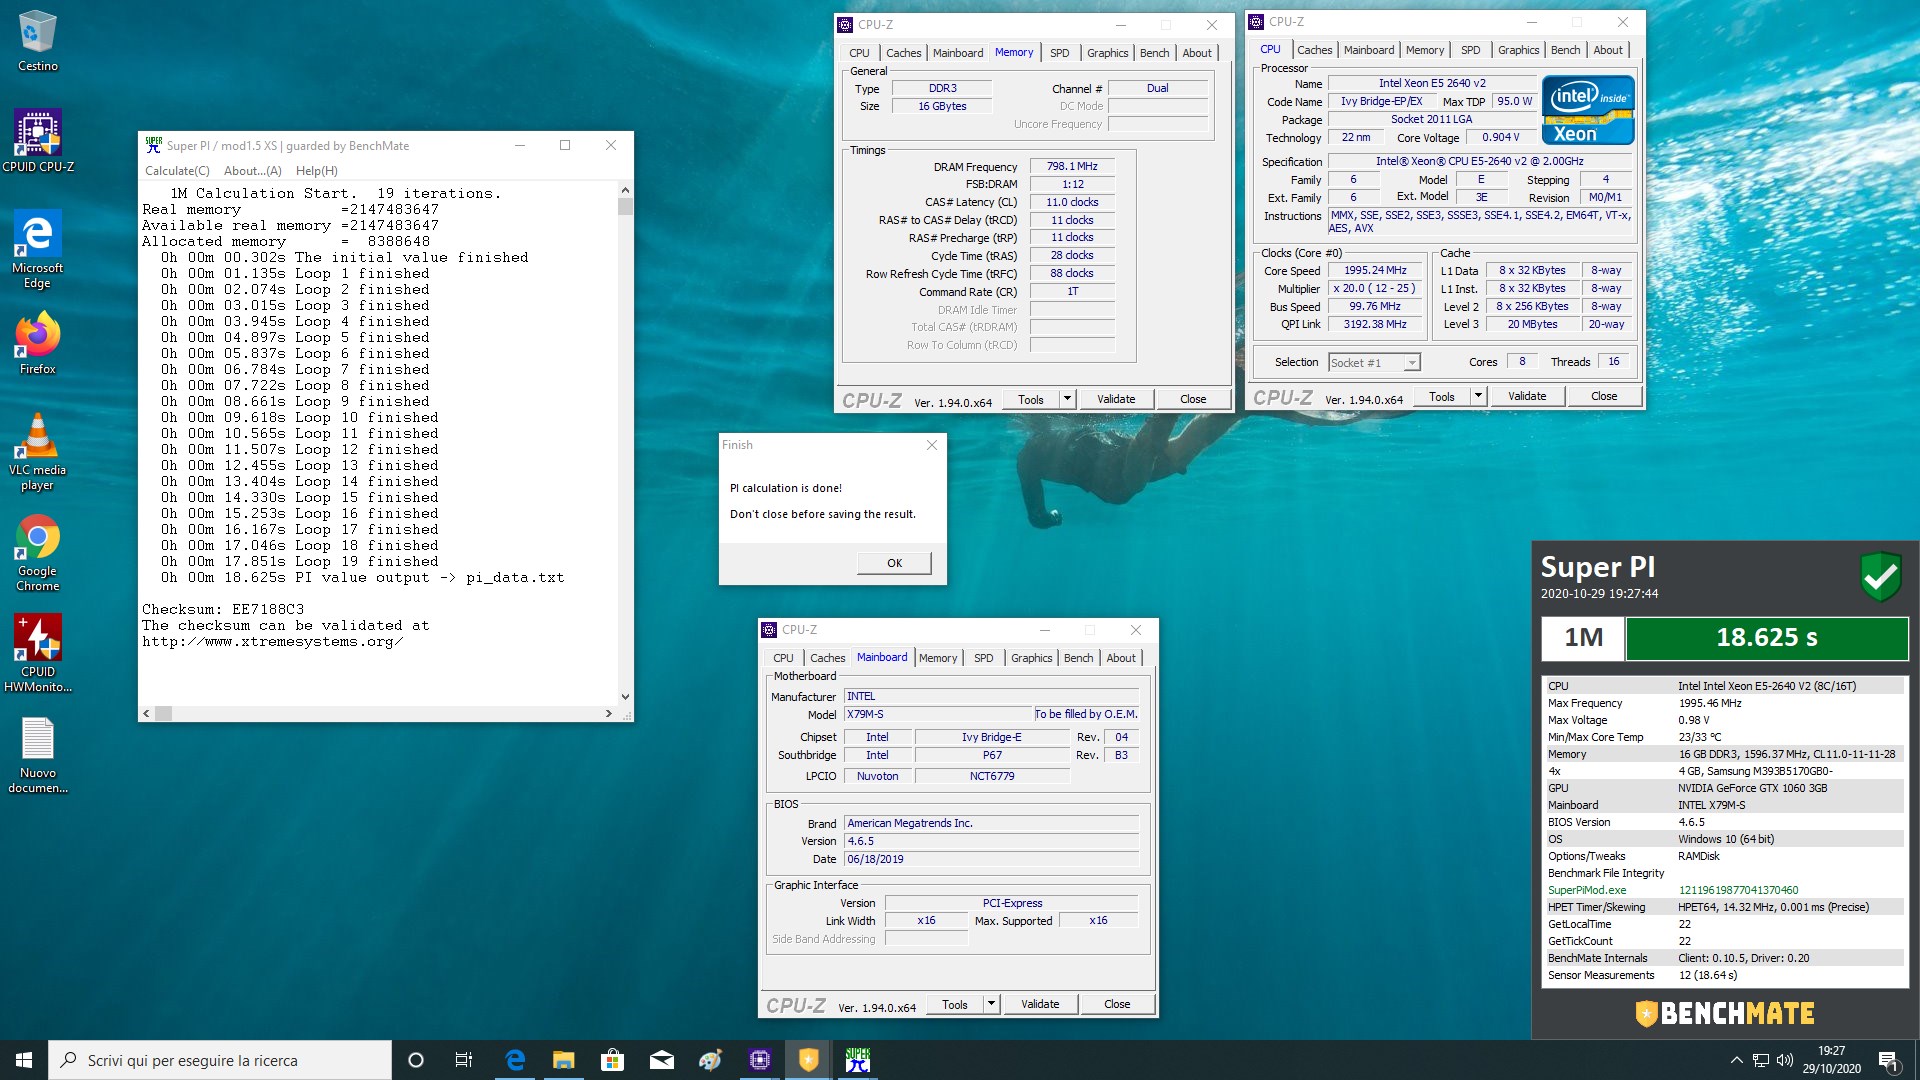Open About tab in Mainboard CPU-Z window
The height and width of the screenshot is (1080, 1920).
pos(1121,658)
